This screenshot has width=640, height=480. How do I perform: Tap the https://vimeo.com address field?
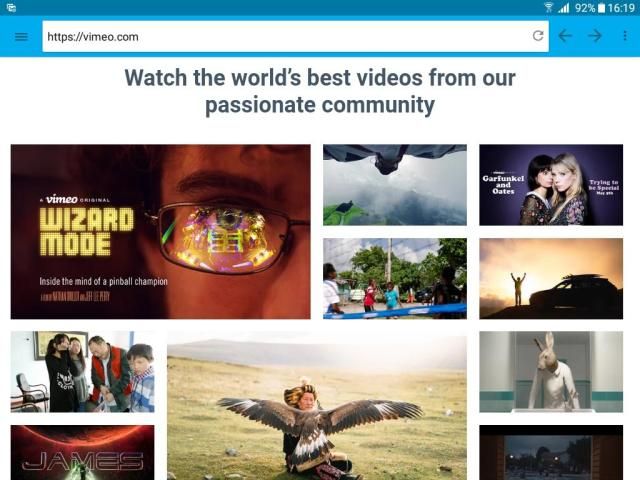pos(285,36)
